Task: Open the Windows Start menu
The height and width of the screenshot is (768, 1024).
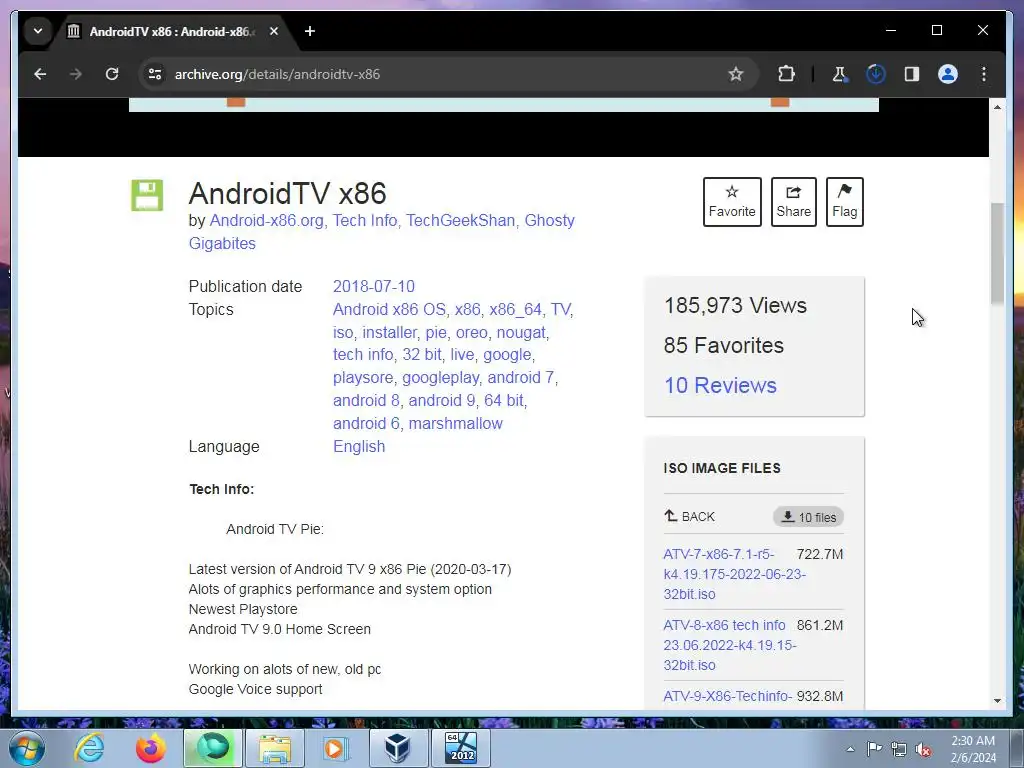Action: point(27,748)
